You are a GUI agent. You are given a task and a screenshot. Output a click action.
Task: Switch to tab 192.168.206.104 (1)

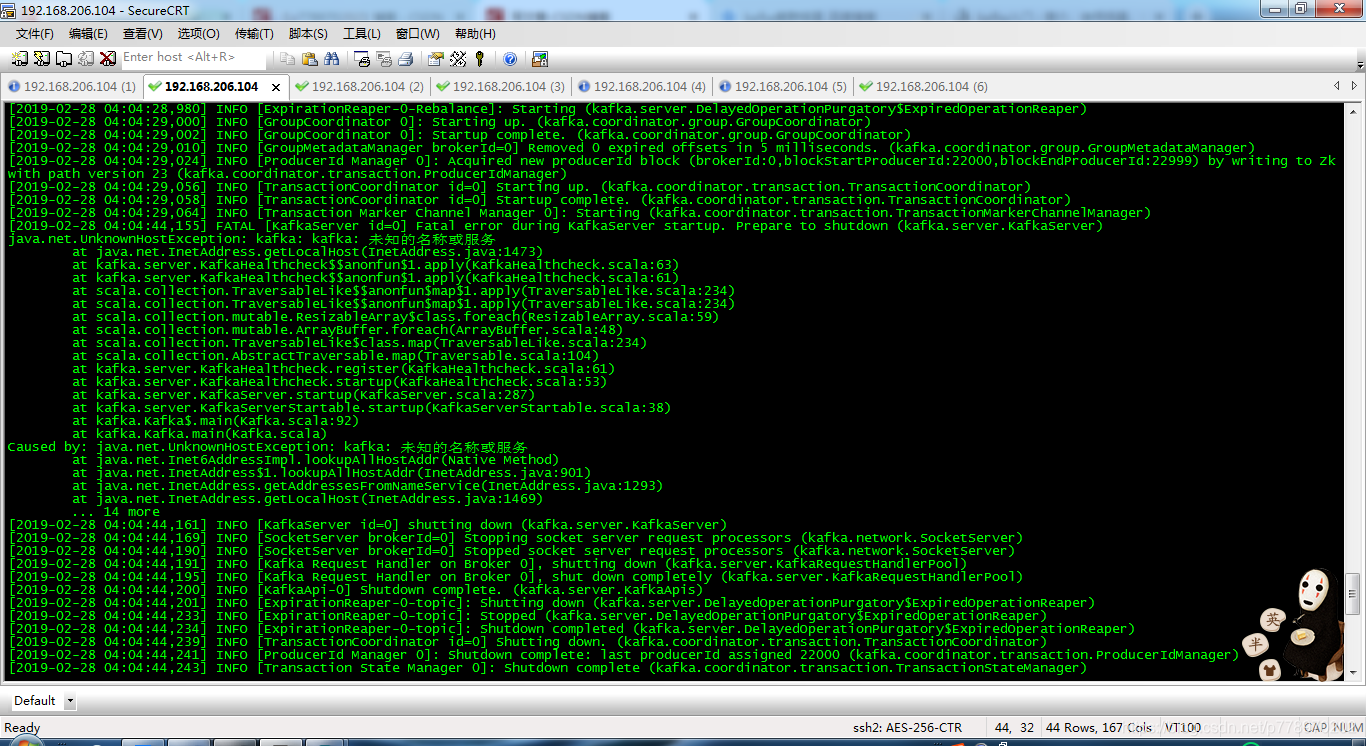[71, 87]
